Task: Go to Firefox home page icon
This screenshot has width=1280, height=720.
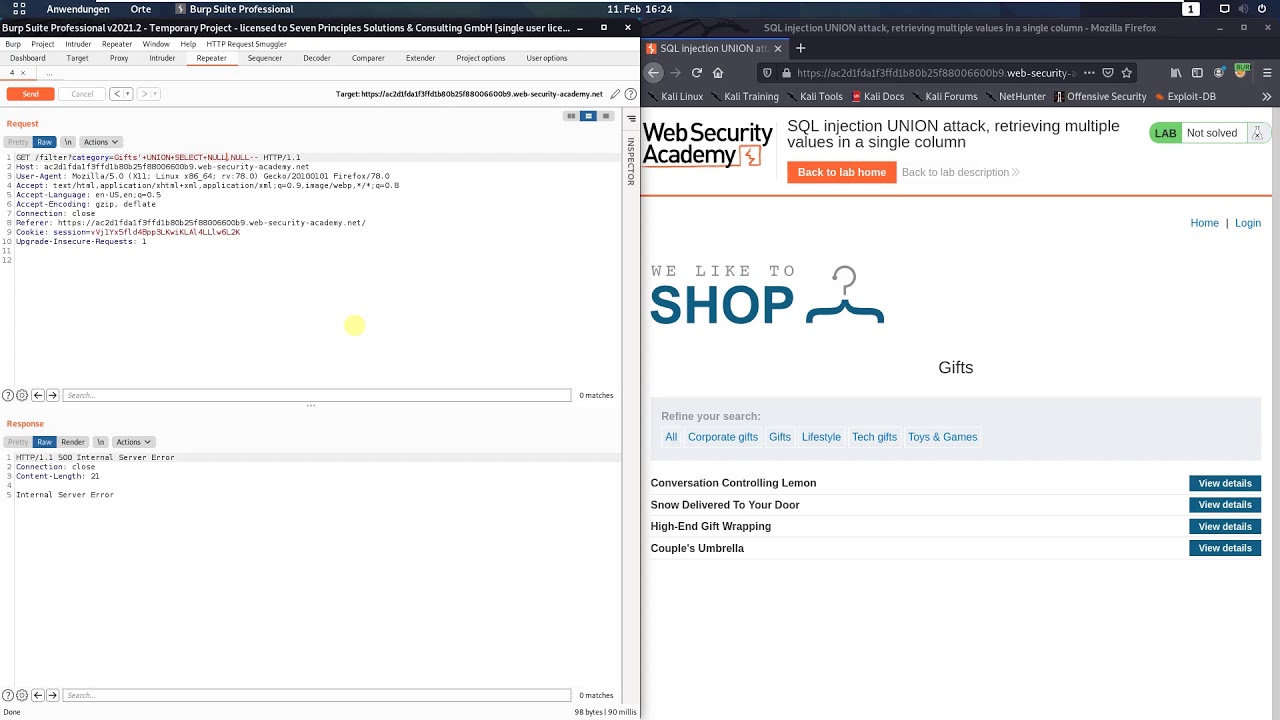Action: (x=719, y=73)
